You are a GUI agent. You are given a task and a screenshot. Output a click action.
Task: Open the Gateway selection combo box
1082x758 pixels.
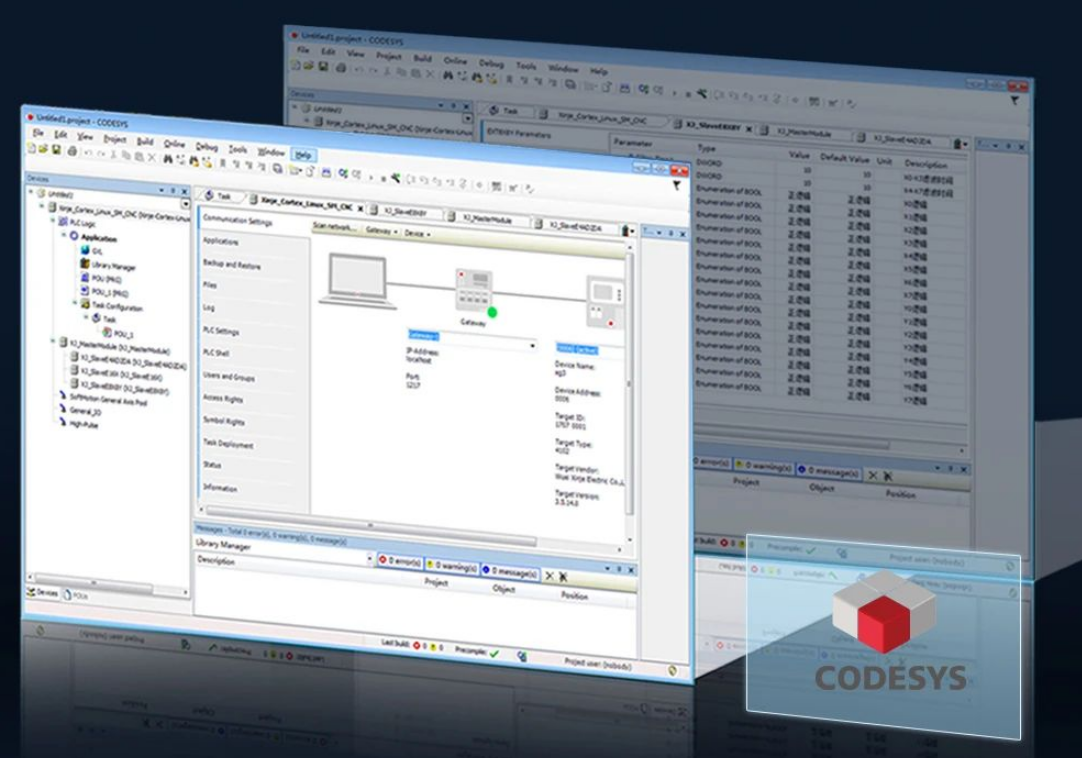click(471, 340)
